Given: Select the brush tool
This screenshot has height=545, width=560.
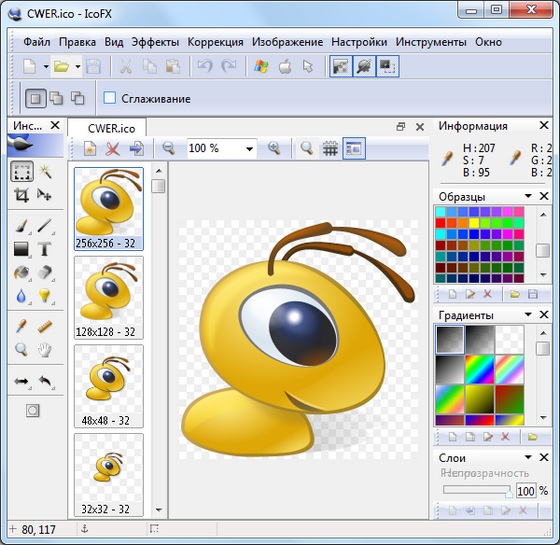Looking at the screenshot, I should coord(22,226).
